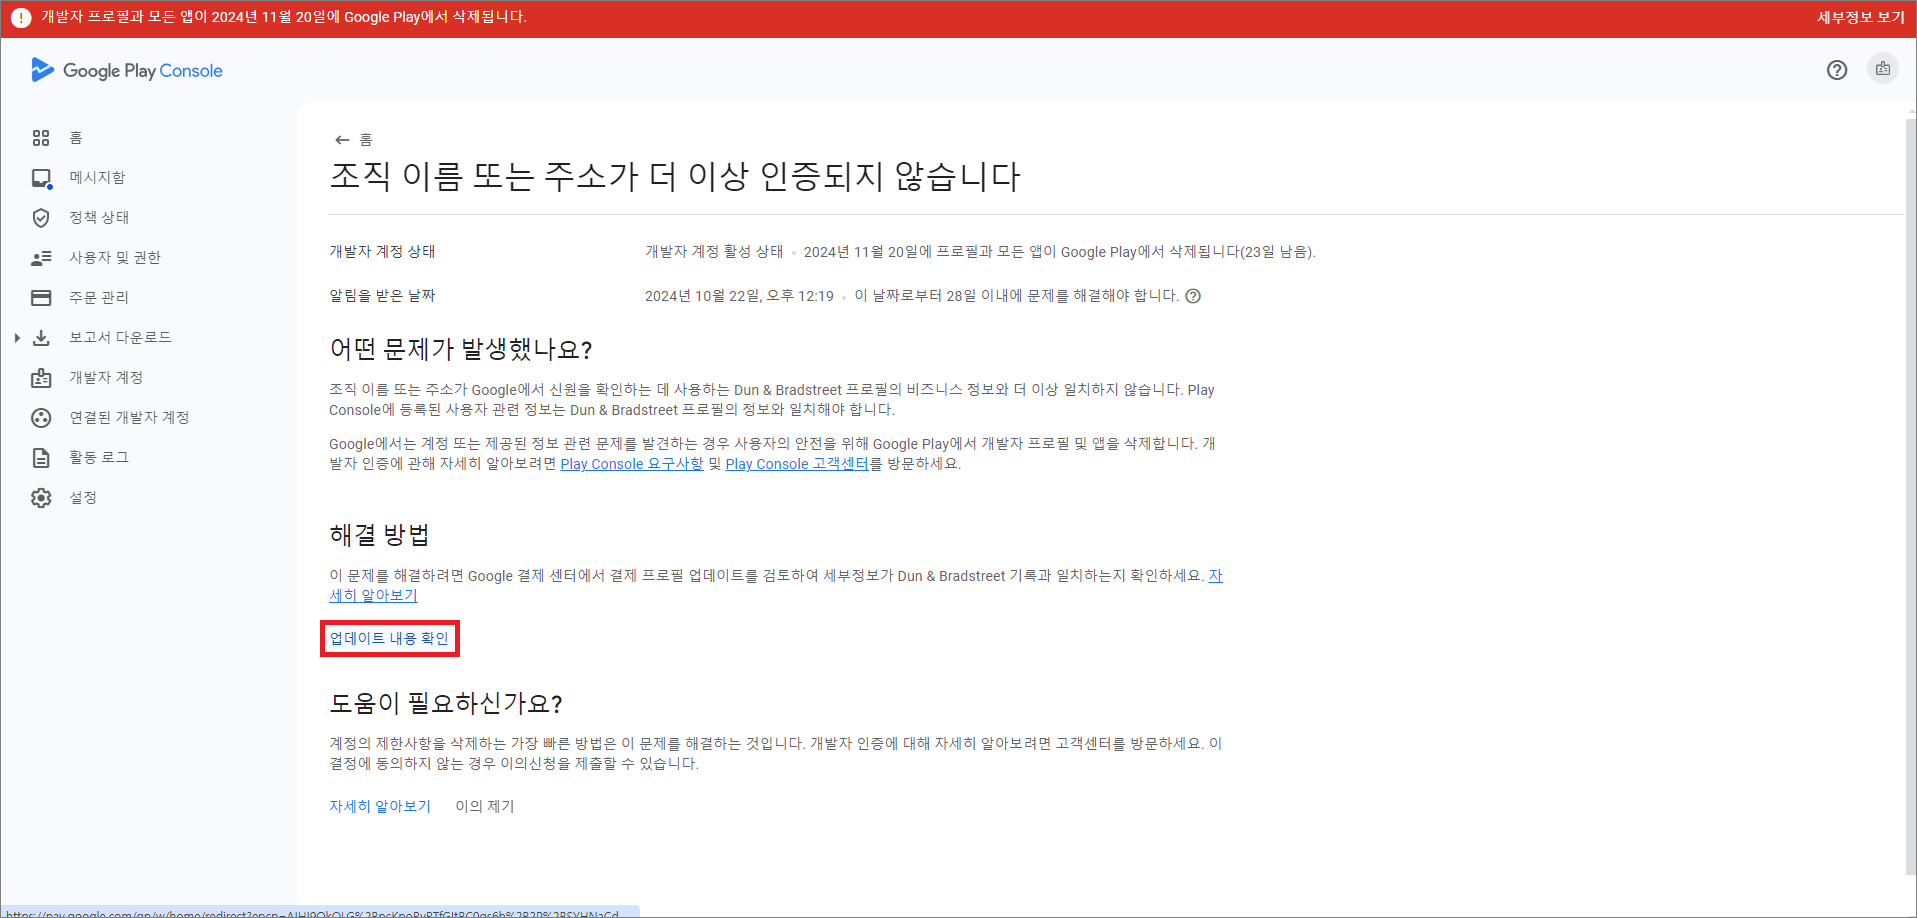Open the developer account badge icon in header

[x=1883, y=69]
